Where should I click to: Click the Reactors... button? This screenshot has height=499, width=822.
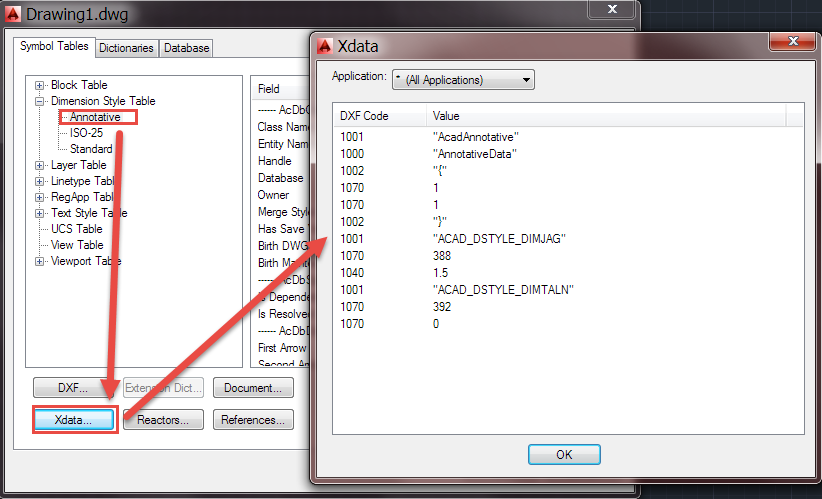point(163,420)
